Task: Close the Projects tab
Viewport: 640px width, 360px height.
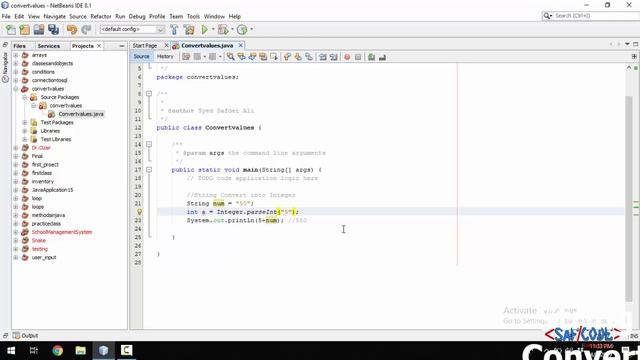Action: tap(99, 46)
